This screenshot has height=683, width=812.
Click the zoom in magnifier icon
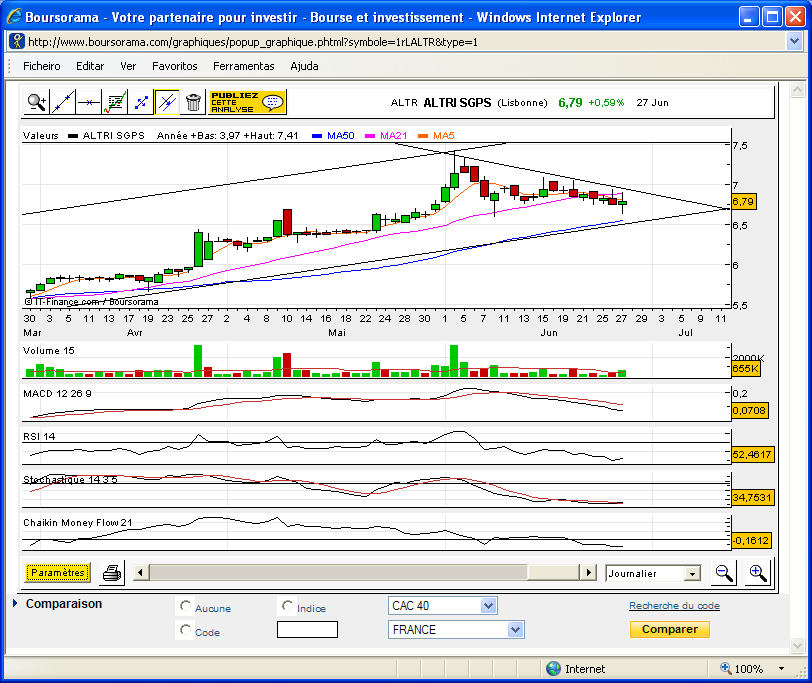[758, 573]
